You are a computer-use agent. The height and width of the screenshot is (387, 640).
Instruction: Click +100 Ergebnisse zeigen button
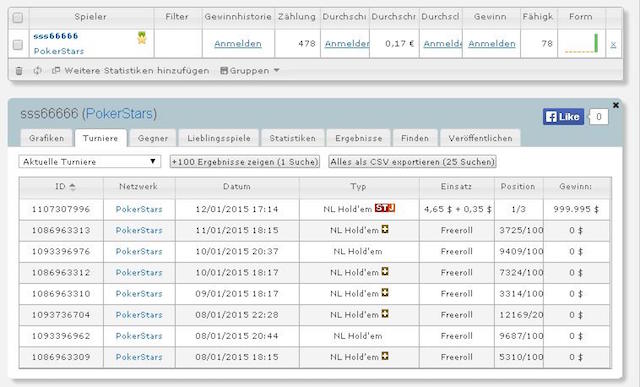point(245,162)
